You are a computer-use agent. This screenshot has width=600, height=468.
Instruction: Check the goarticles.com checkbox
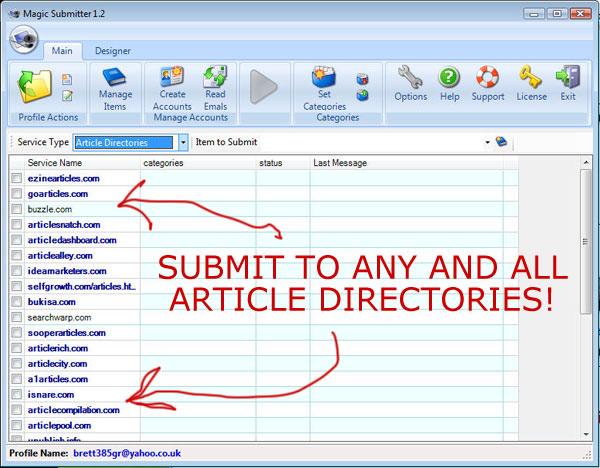[x=16, y=194]
